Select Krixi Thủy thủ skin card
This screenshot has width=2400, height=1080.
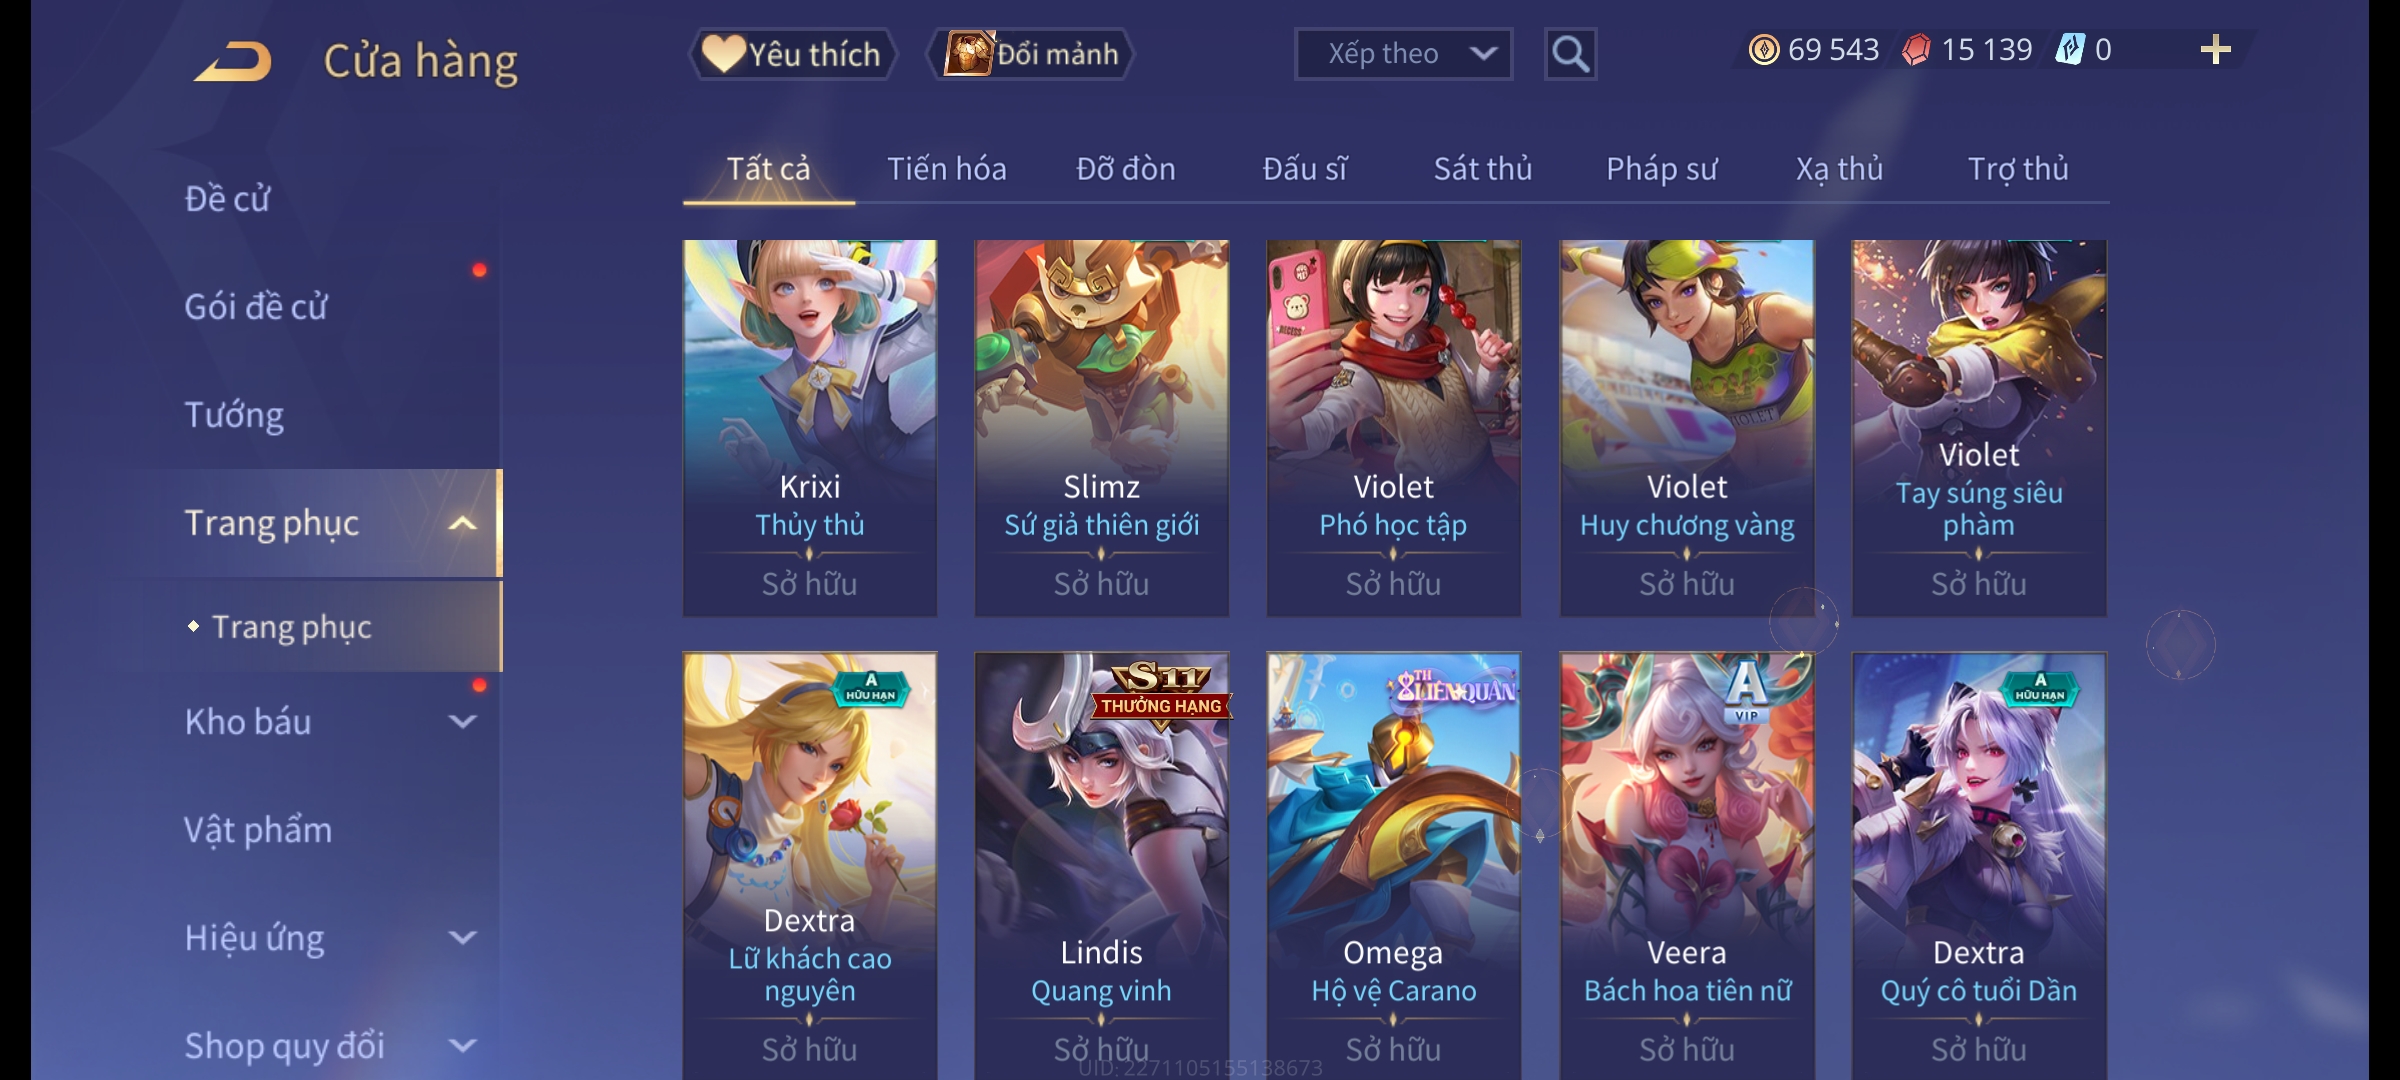tap(810, 428)
